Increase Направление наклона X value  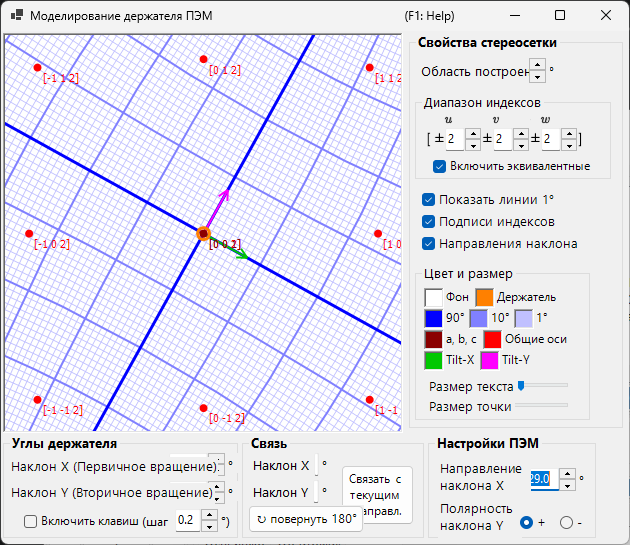point(567,474)
